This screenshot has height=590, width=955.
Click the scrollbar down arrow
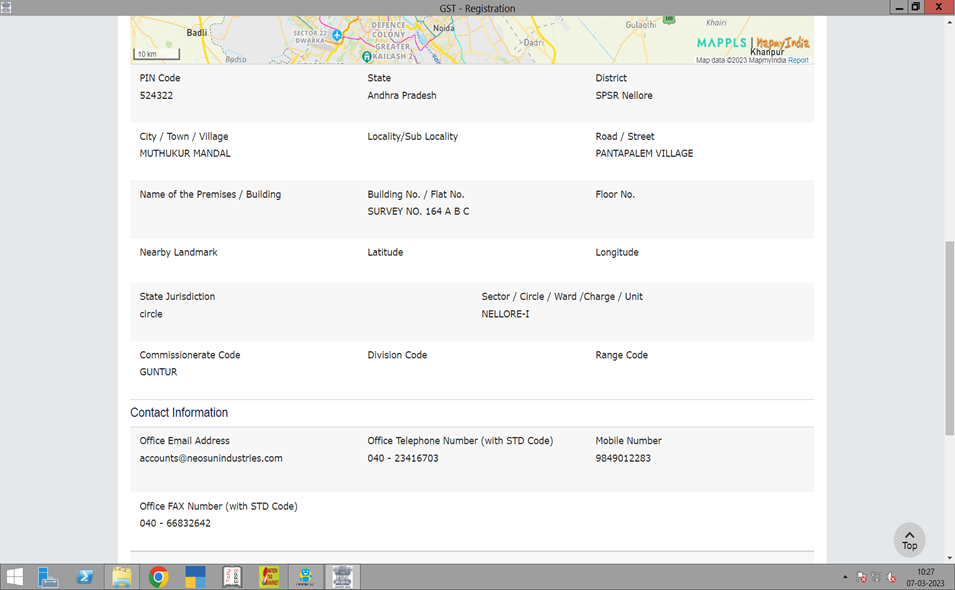(x=948, y=556)
